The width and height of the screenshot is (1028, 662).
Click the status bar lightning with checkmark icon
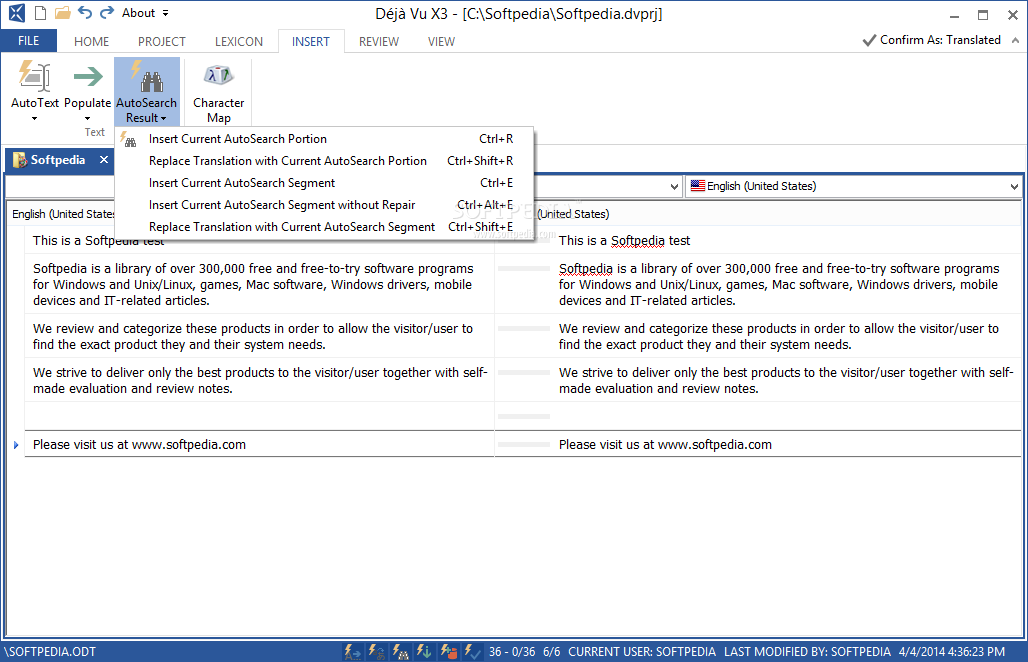tap(472, 652)
